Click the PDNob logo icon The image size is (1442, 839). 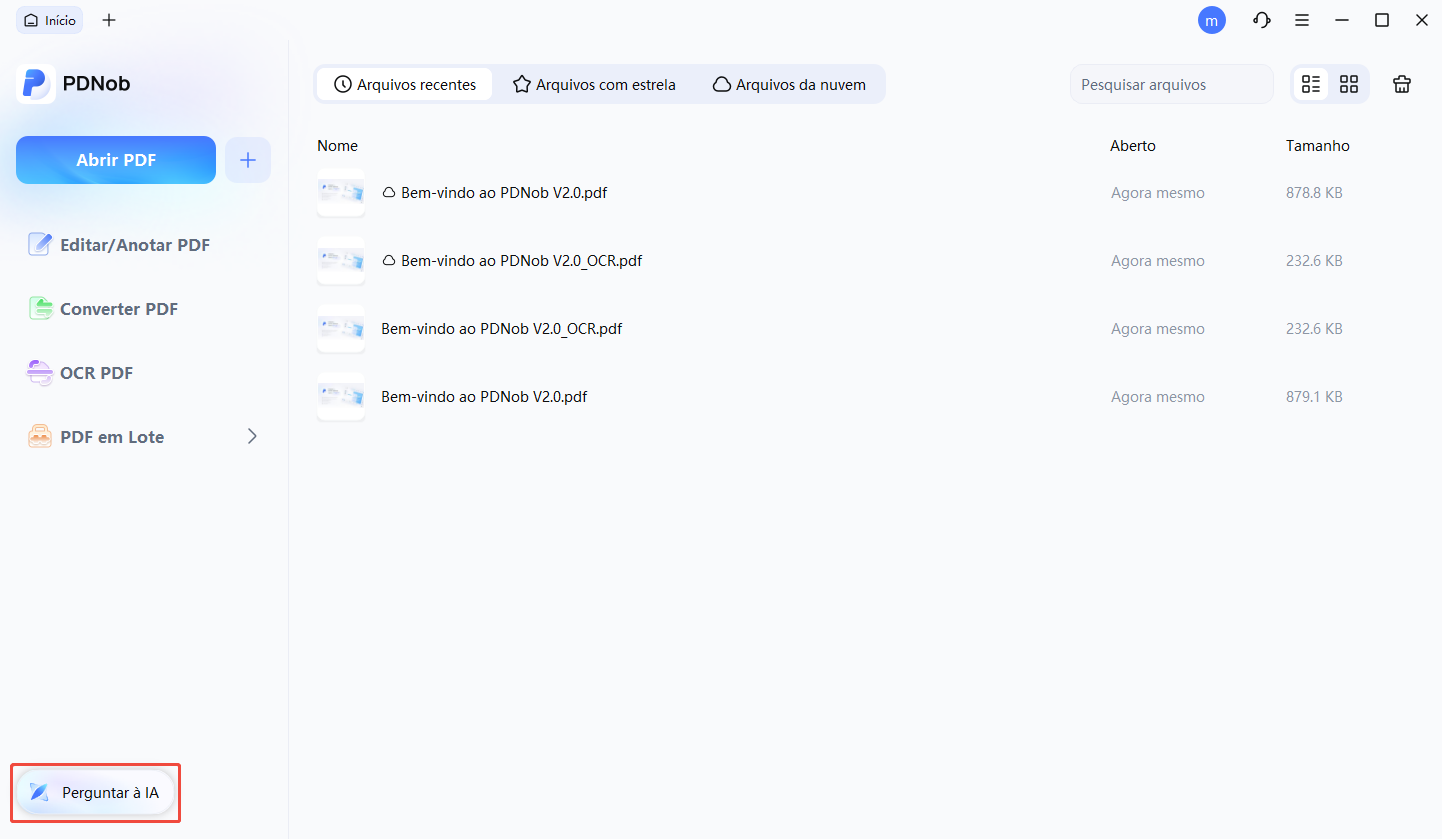pos(36,84)
